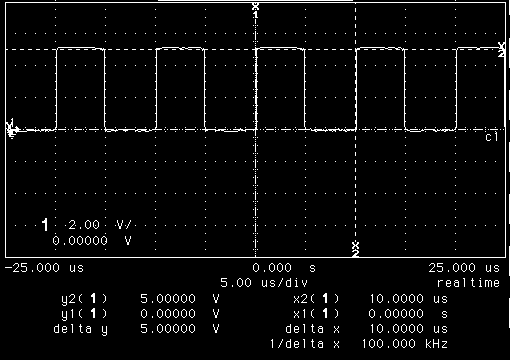Click the realtime acquisition mode label
Viewport: 510px width, 360px height.
pyautogui.click(x=468, y=283)
